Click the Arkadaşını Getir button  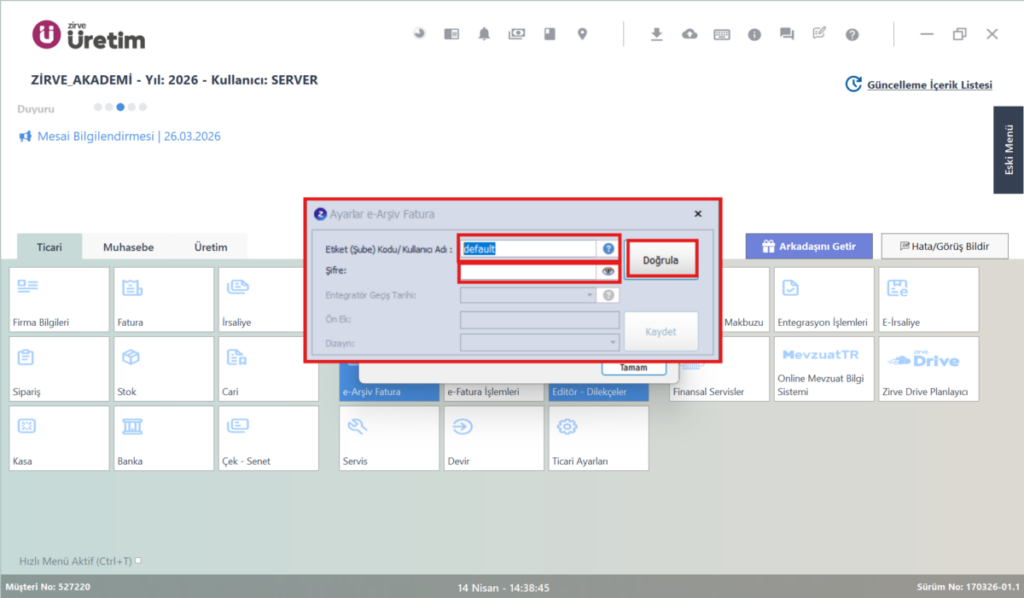point(809,246)
